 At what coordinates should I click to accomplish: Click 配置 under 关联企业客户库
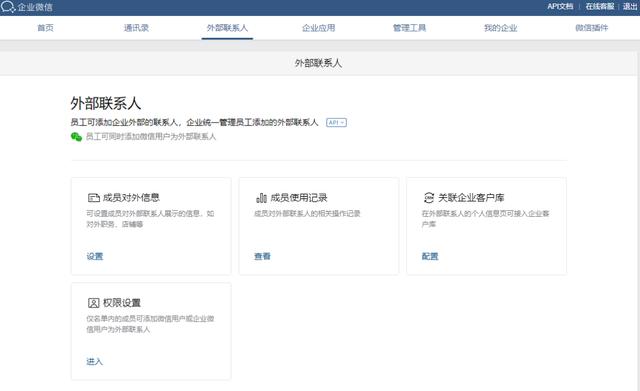430,256
